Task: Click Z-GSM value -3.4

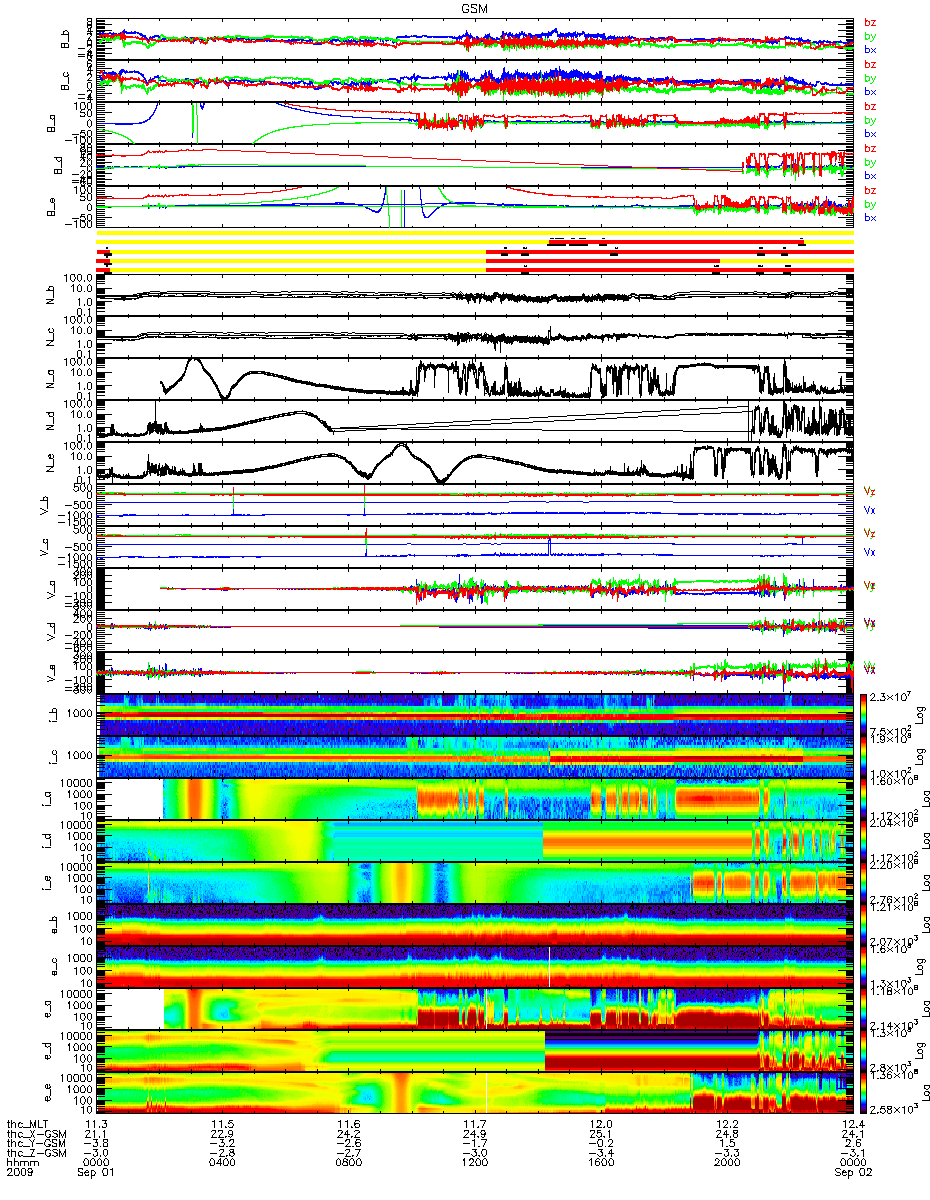Action: coord(599,1154)
